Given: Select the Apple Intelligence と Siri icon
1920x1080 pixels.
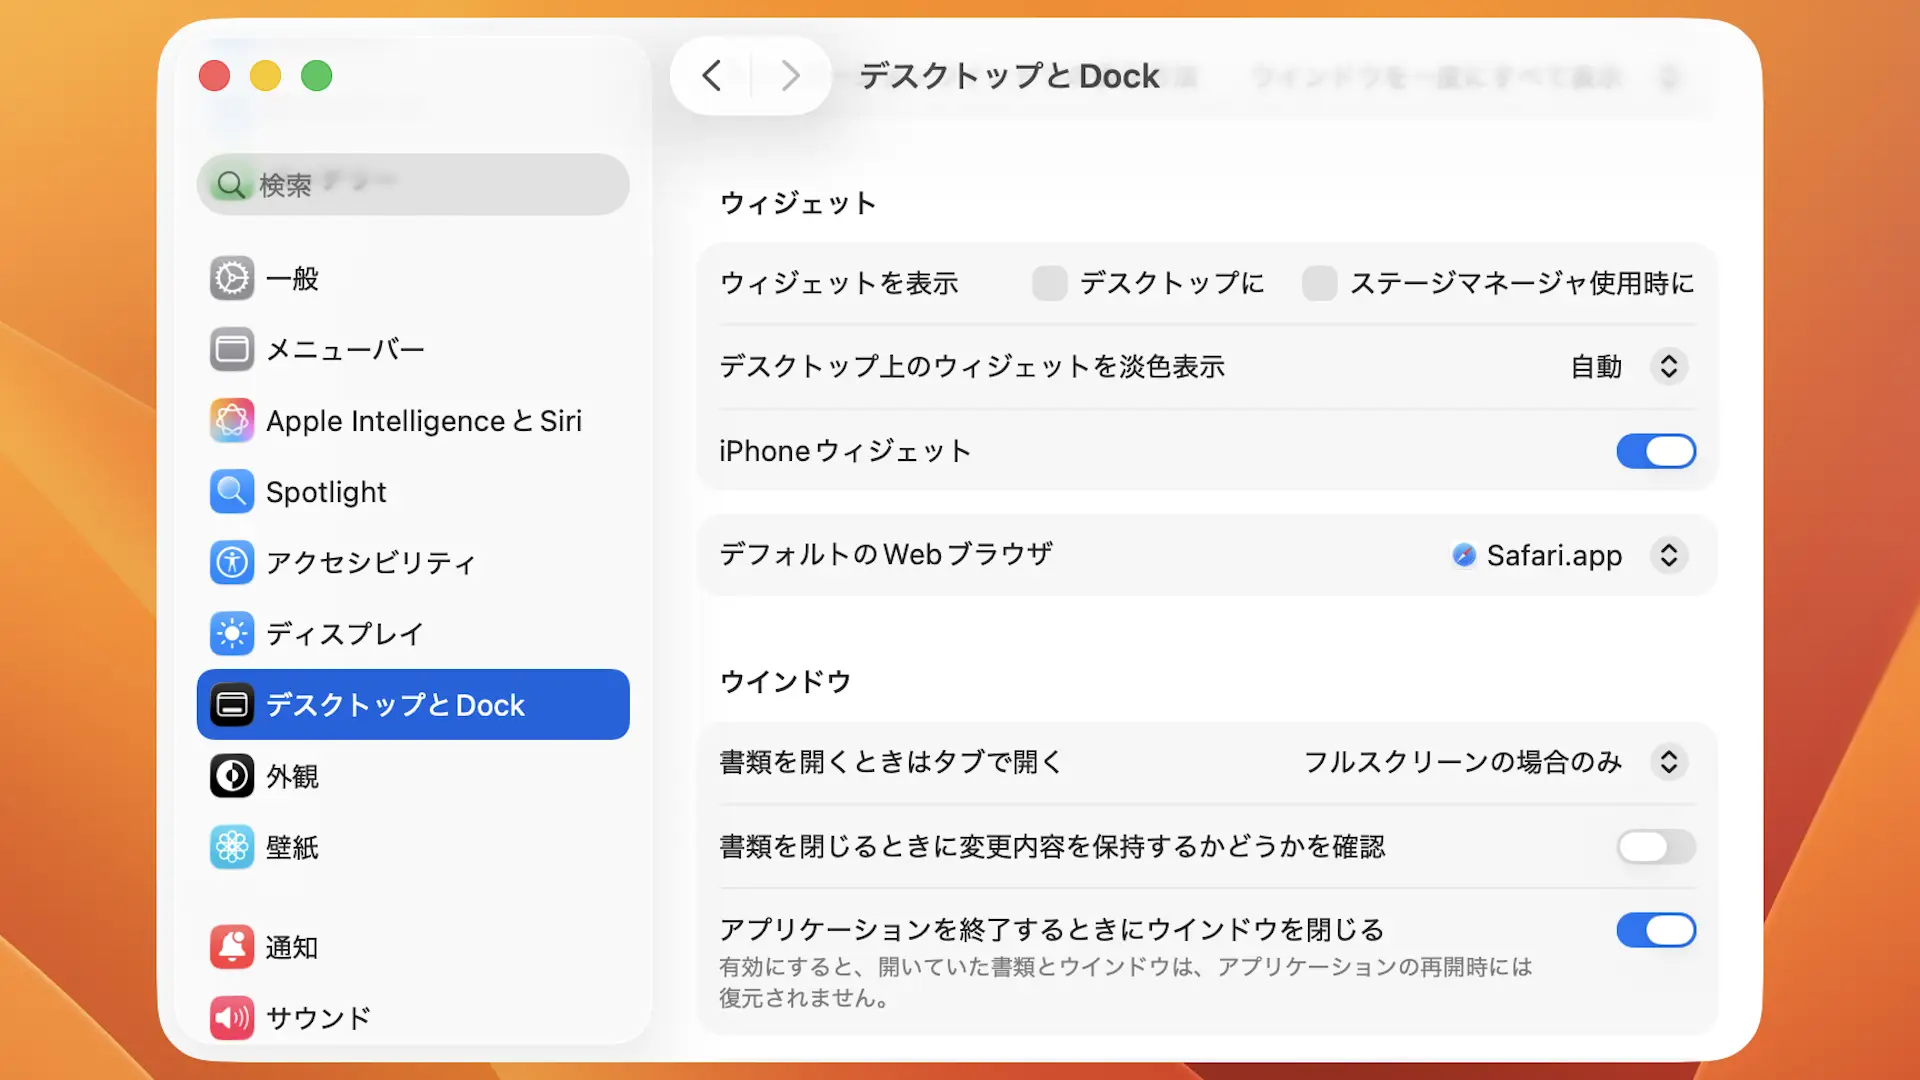Looking at the screenshot, I should pyautogui.click(x=232, y=420).
